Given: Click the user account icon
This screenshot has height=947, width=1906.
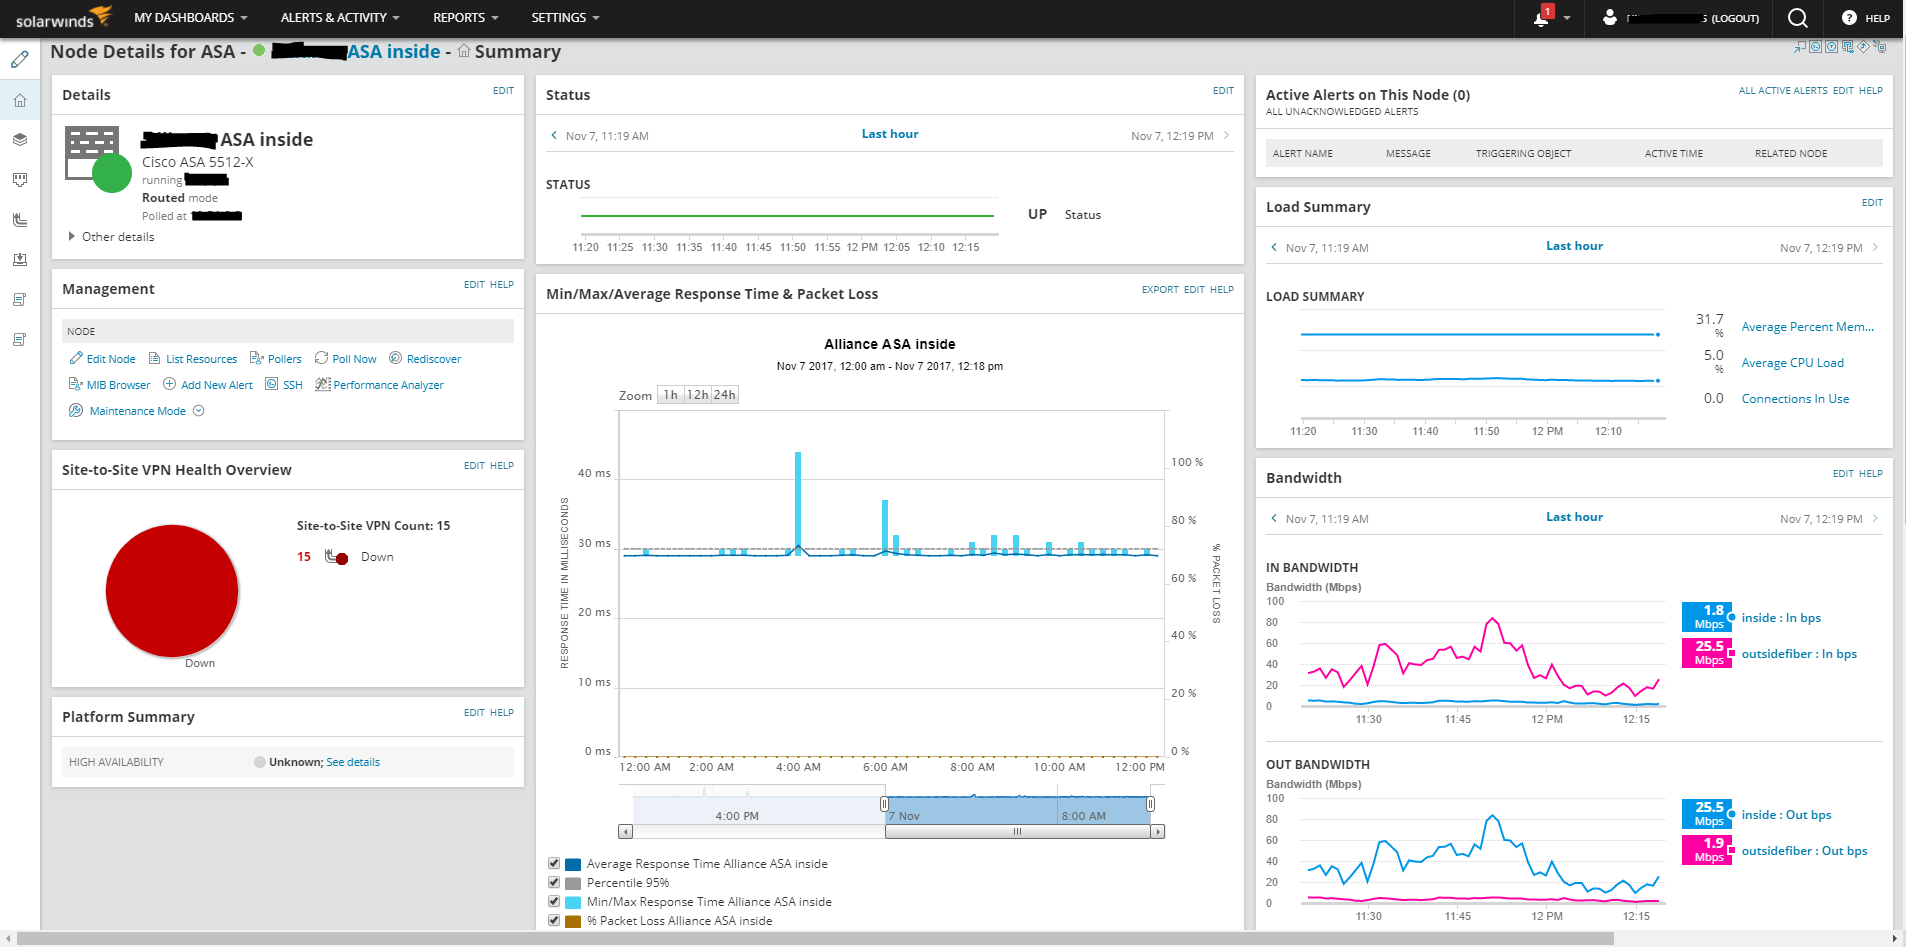Looking at the screenshot, I should 1610,17.
